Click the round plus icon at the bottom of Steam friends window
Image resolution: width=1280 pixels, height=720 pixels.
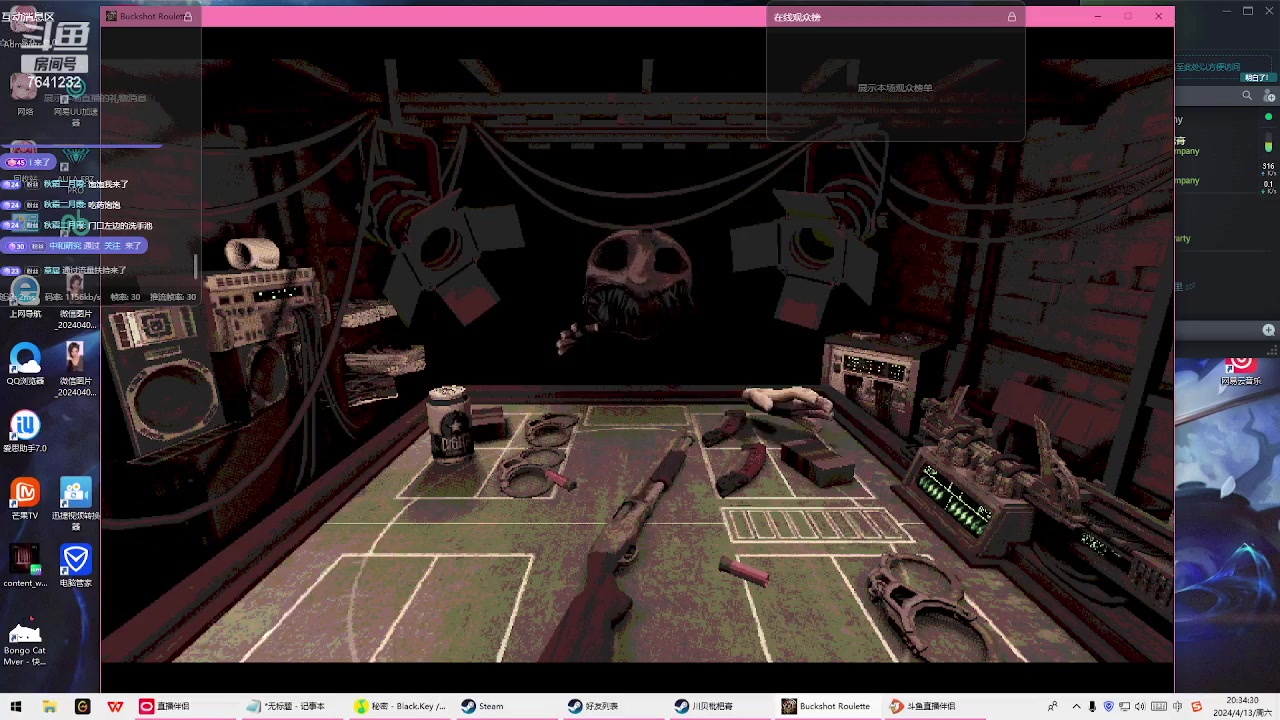(x=1268, y=330)
